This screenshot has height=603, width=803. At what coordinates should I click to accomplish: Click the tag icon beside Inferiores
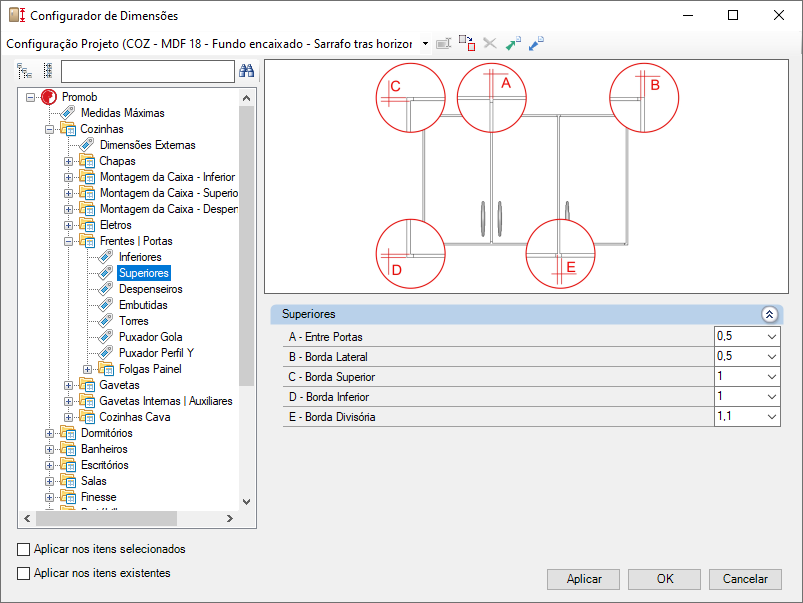[106, 257]
